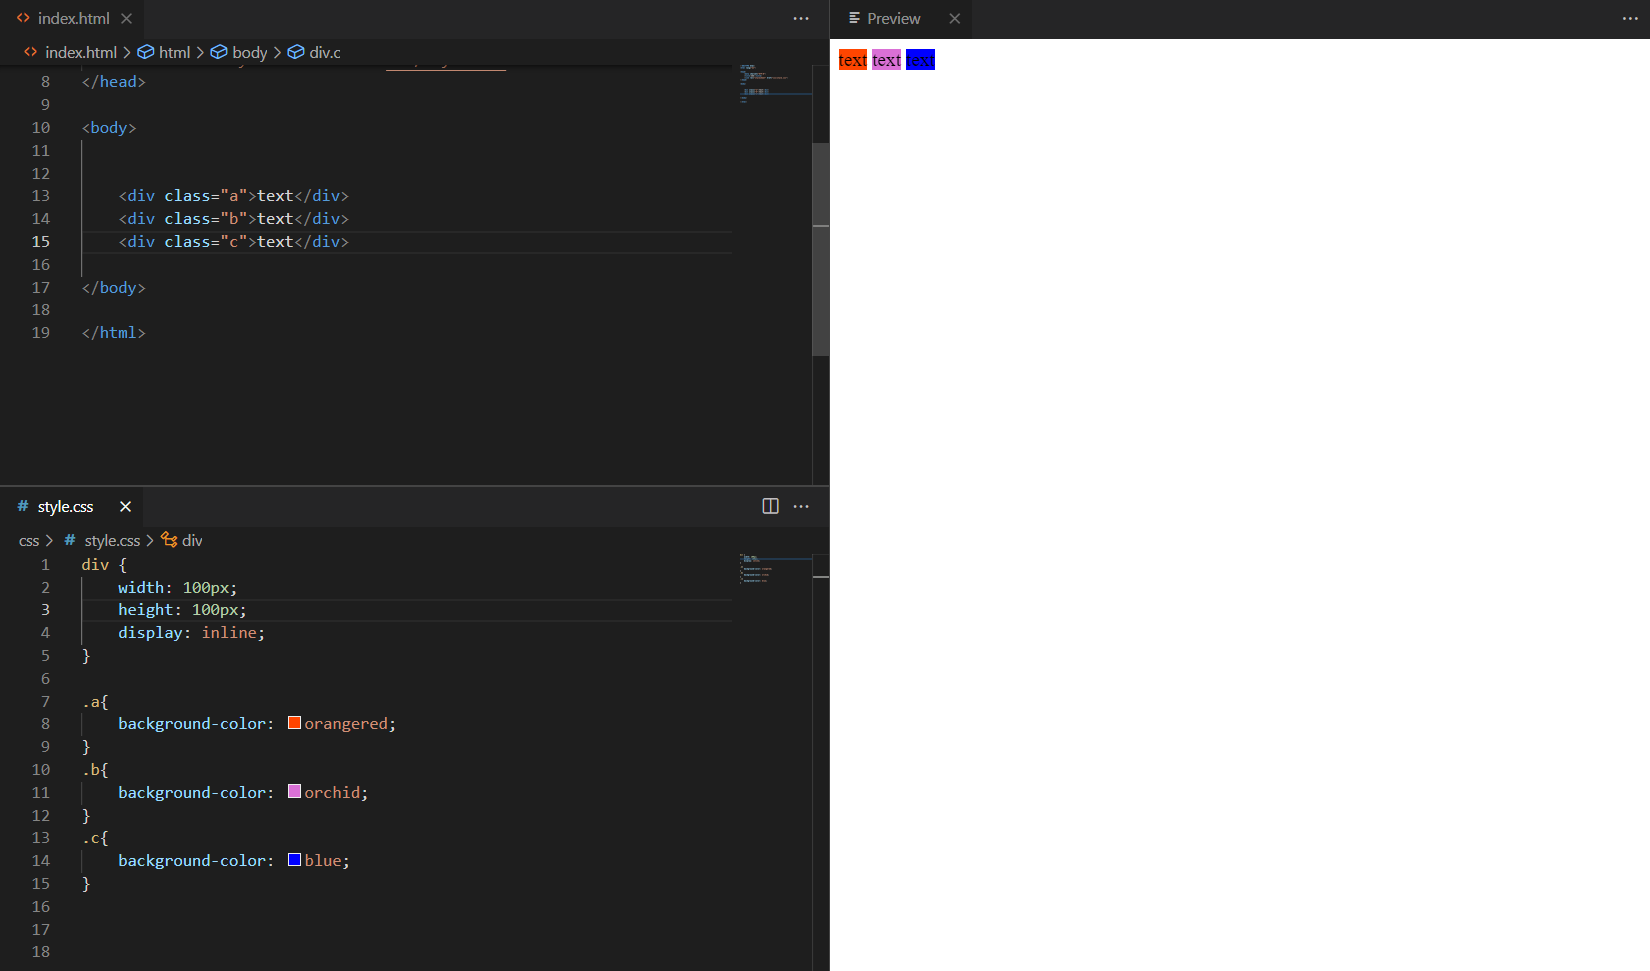Viewport: 1650px width, 971px height.
Task: Select the Split Editor icon above style.css
Action: [769, 506]
